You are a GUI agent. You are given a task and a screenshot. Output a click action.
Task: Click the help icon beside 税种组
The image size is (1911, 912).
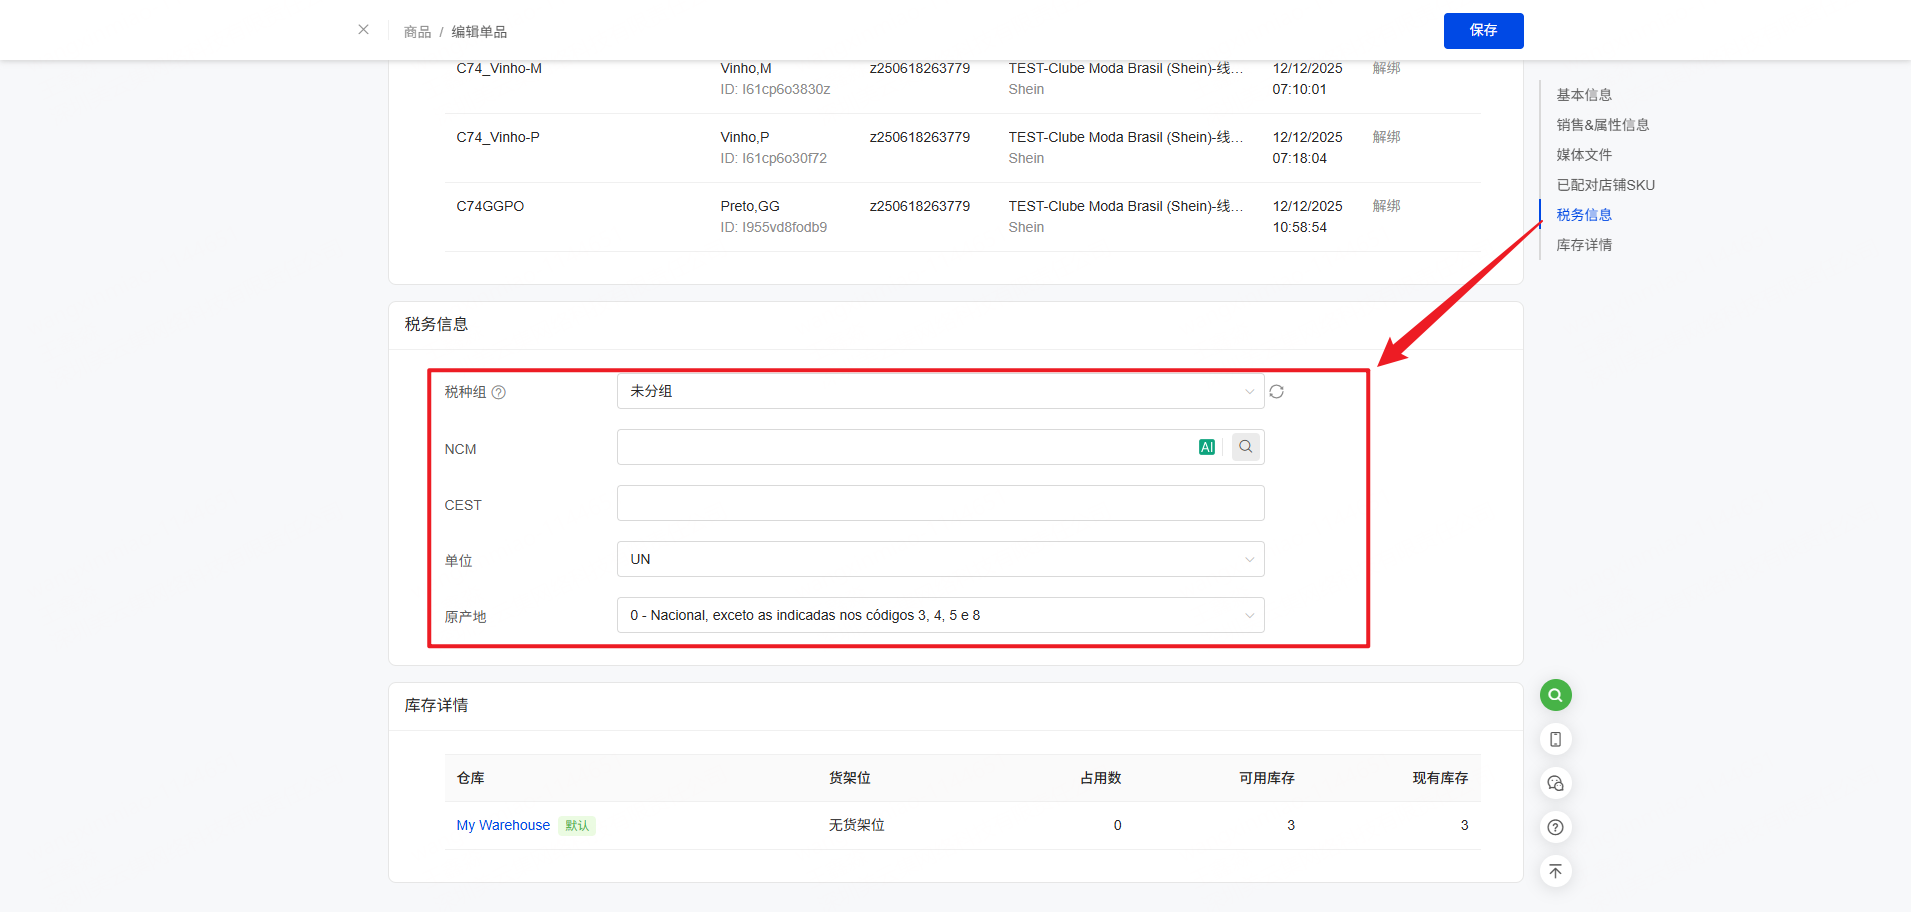coord(498,392)
